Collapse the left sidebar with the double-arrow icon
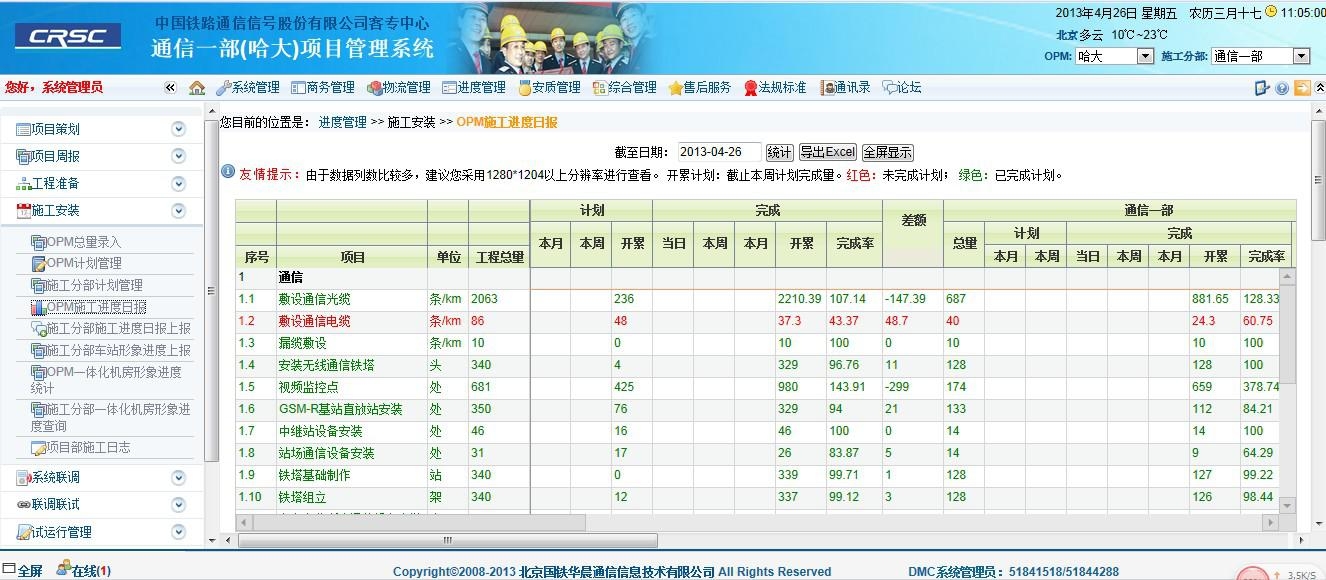Viewport: 1326px width, 580px height. click(x=170, y=88)
